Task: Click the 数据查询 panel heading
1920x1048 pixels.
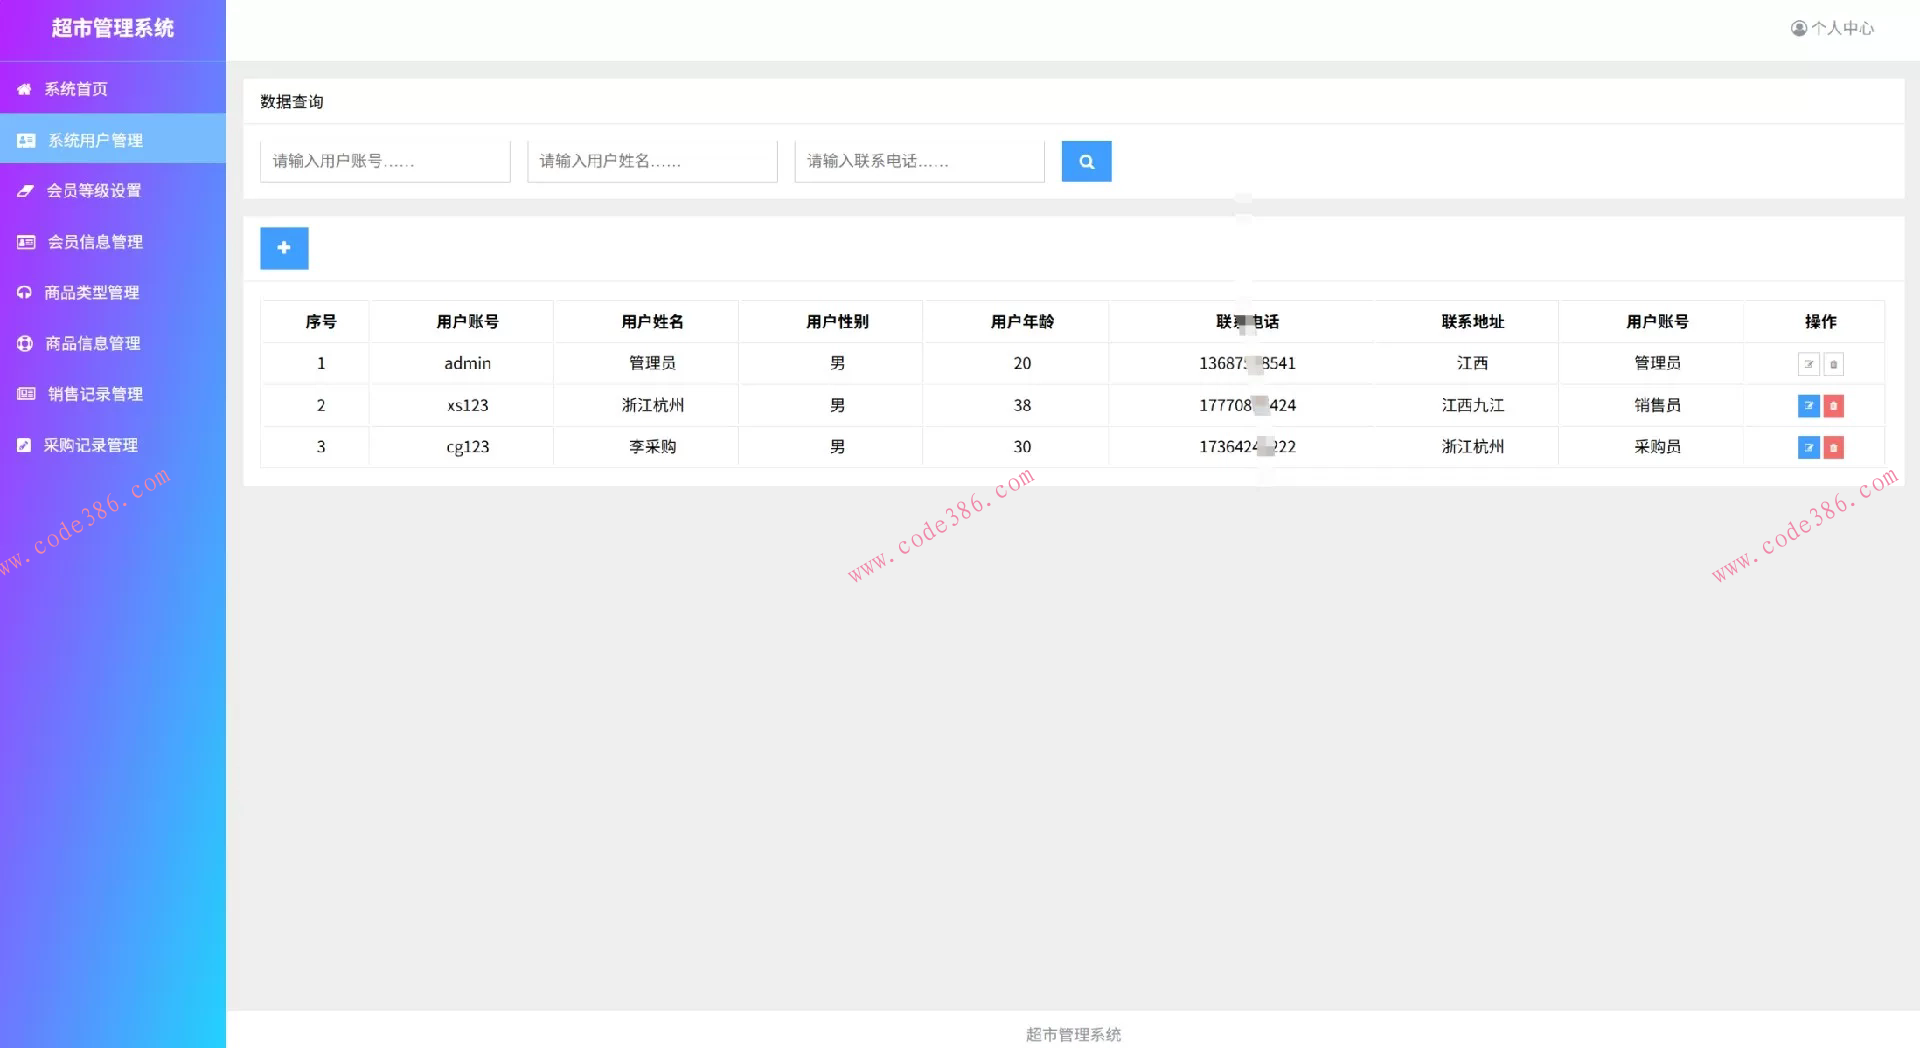Action: (291, 101)
